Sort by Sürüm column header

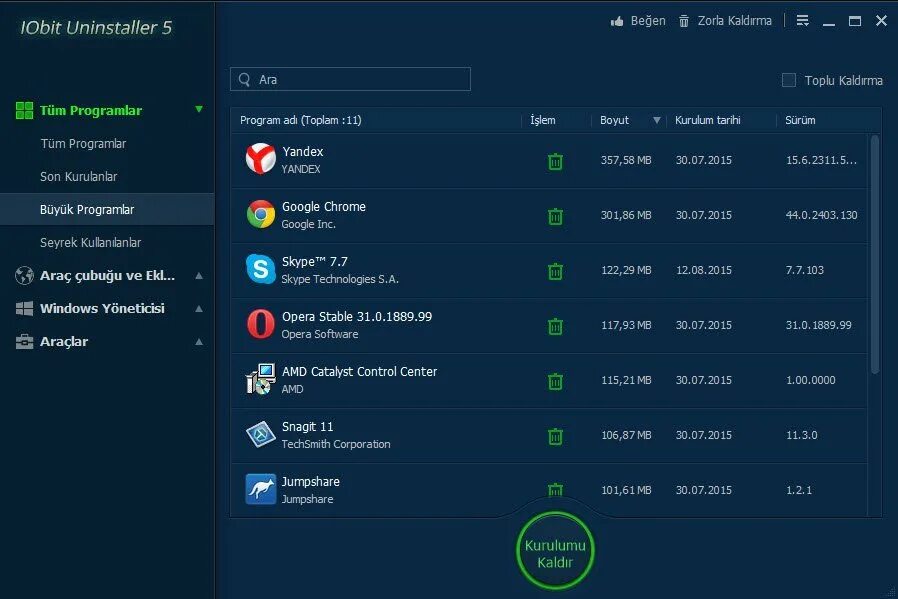(x=800, y=120)
